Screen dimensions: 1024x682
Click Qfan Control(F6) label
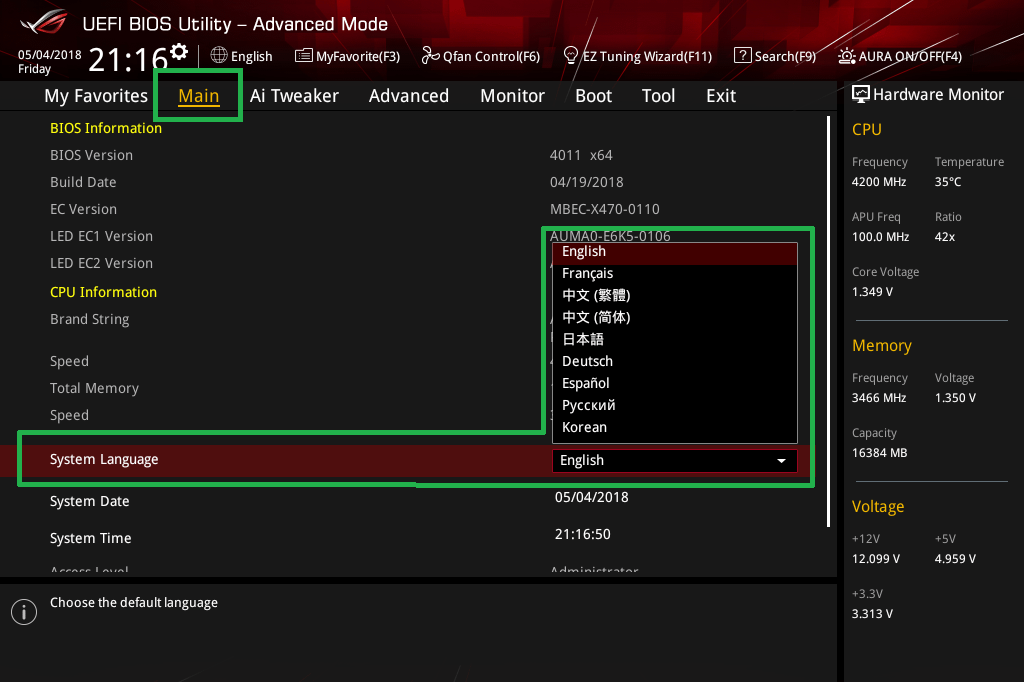click(491, 56)
